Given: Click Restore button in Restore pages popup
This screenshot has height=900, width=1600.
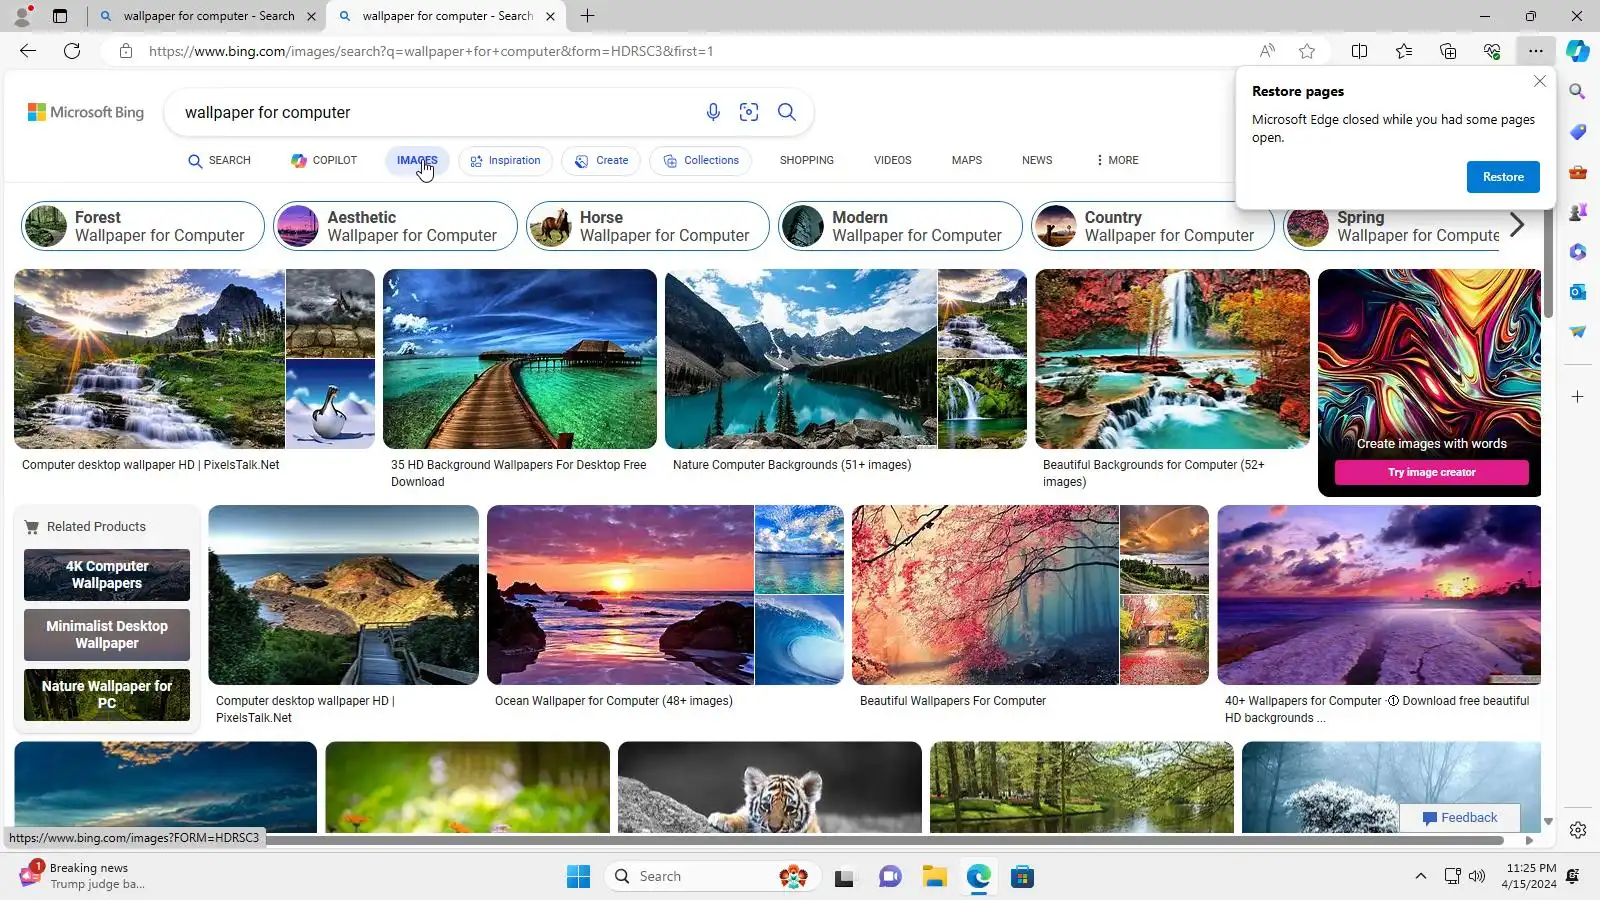Looking at the screenshot, I should click(x=1503, y=177).
